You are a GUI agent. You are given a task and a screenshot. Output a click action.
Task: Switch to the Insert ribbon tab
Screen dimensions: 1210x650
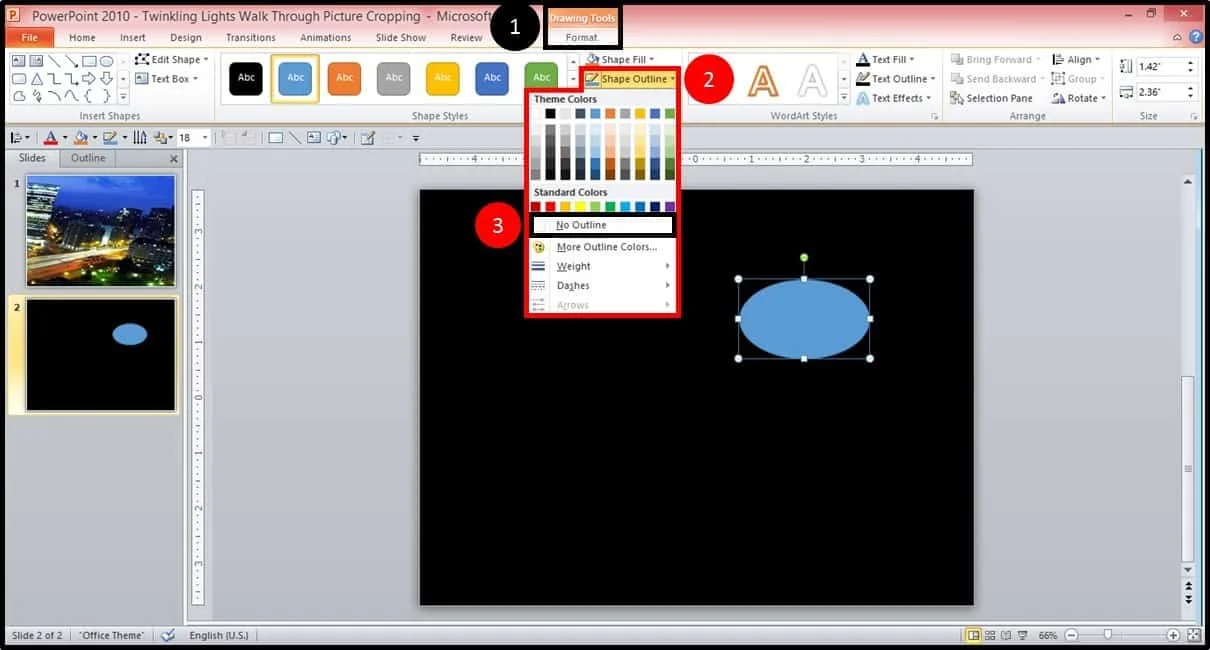(x=133, y=38)
